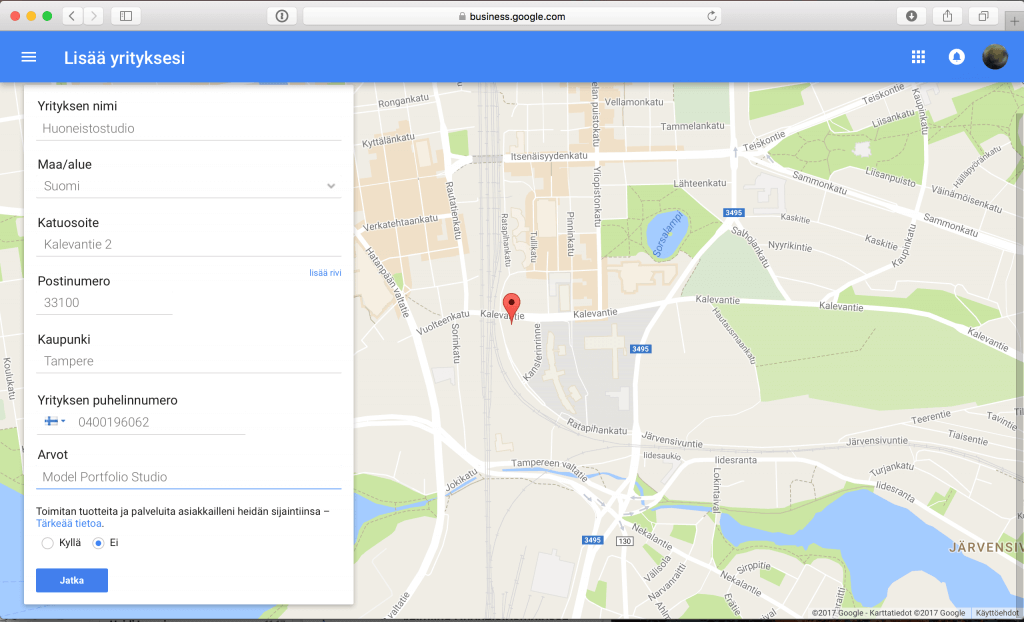Focus the Postinumero field

[x=105, y=303]
